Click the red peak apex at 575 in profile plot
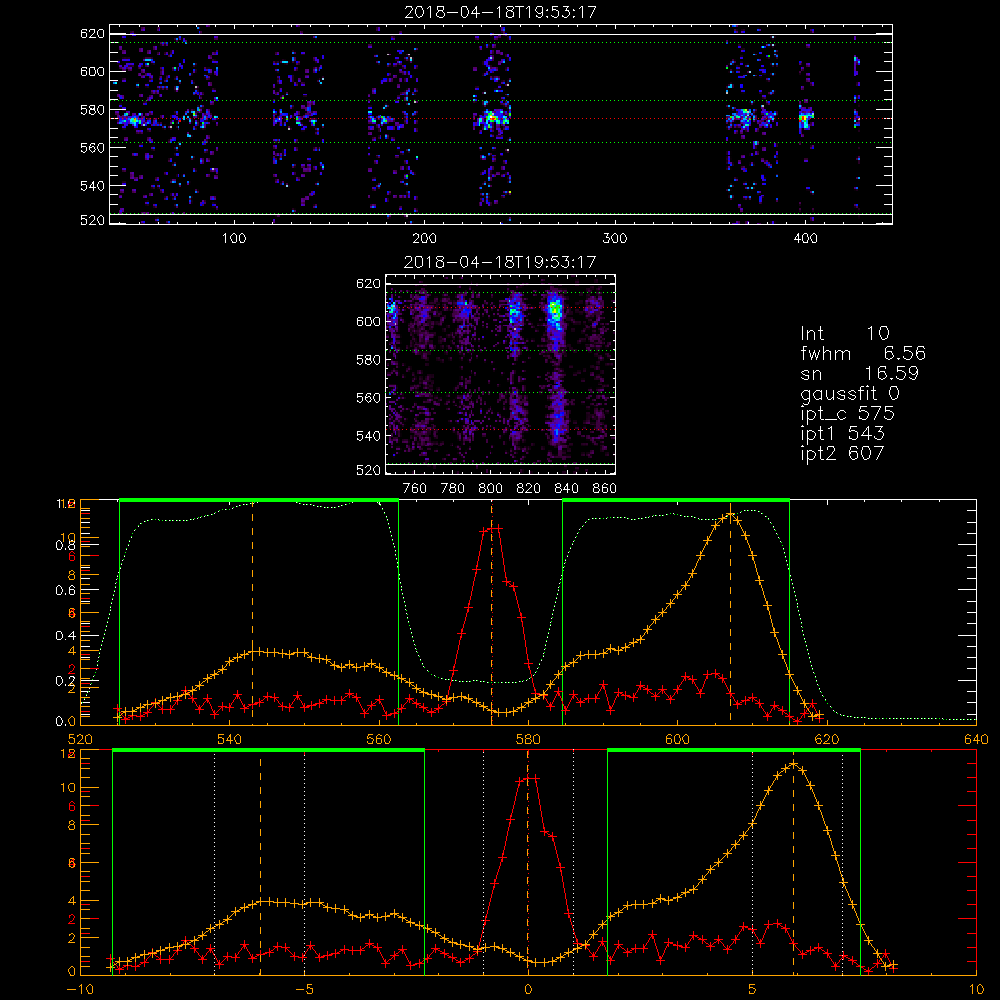Screen dimensions: 1000x1000 (x=492, y=528)
